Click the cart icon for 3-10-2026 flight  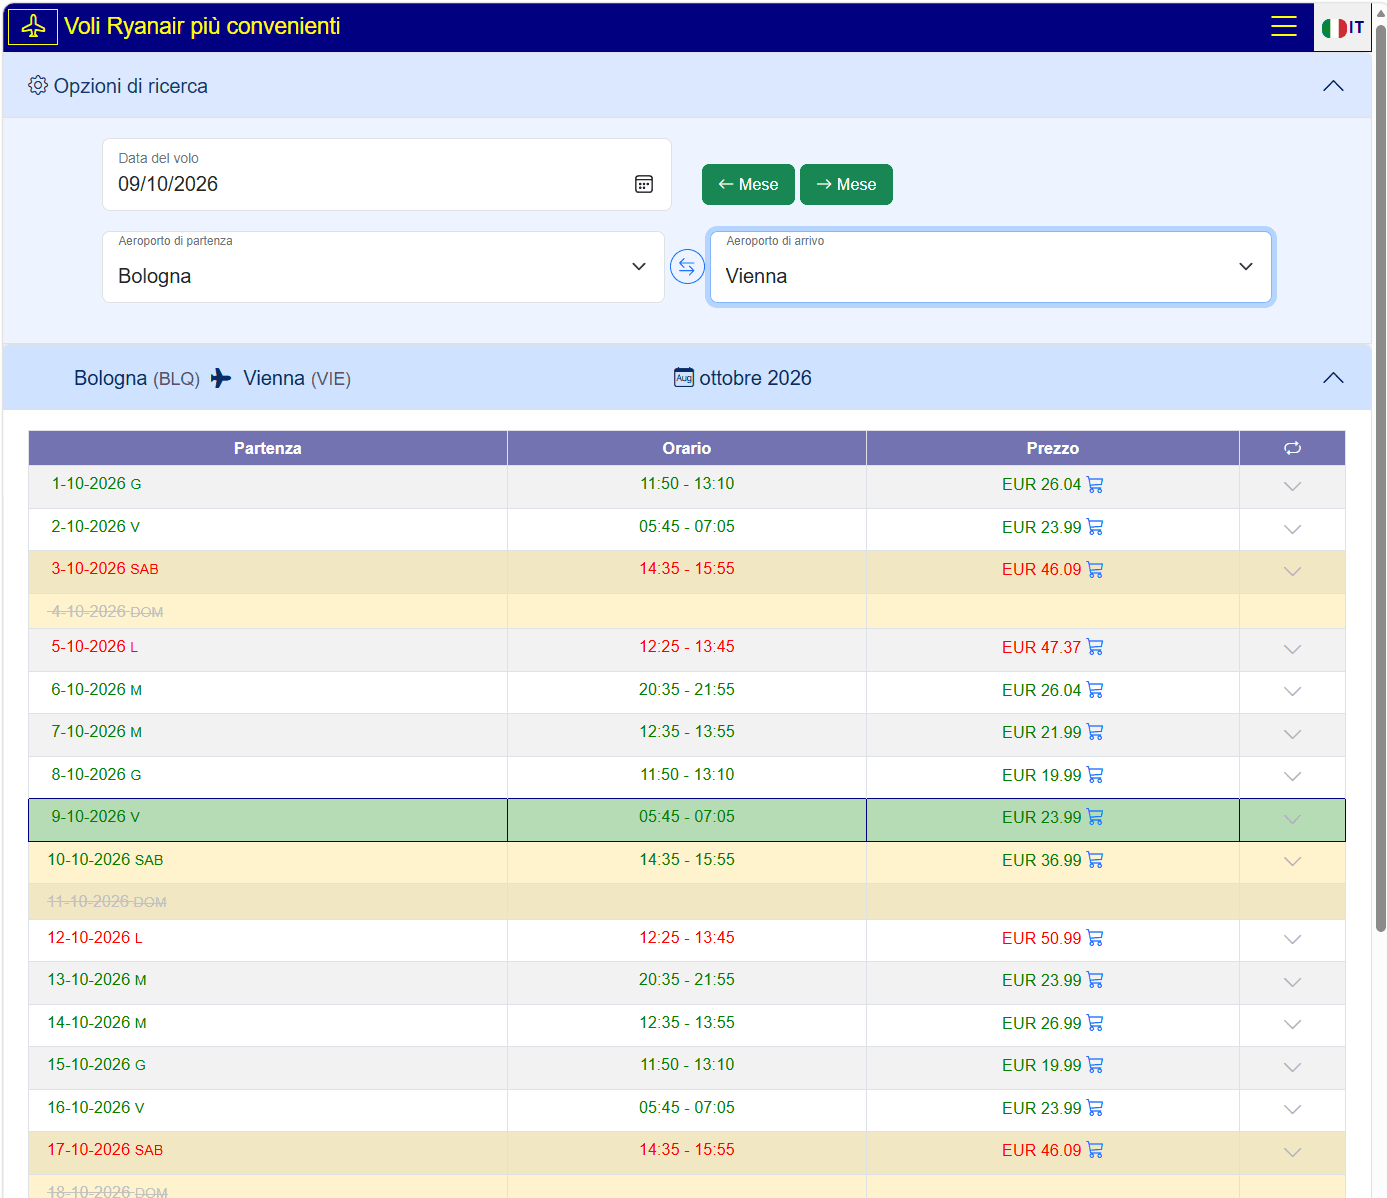tap(1095, 570)
